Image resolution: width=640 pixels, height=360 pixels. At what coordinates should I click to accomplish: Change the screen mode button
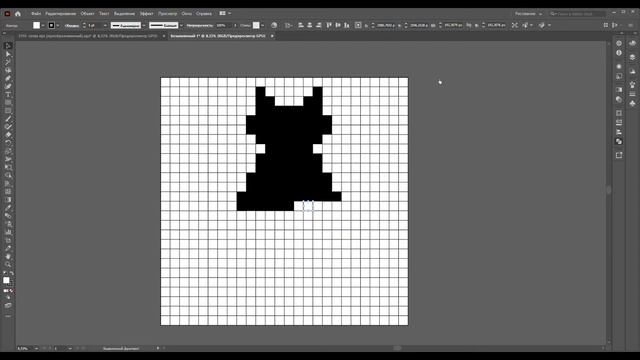click(x=8, y=305)
